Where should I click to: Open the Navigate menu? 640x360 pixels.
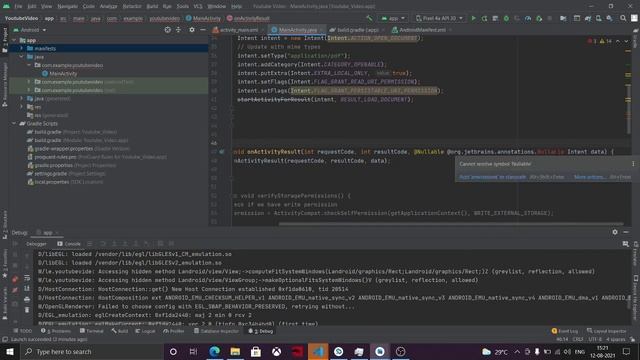(67, 6)
